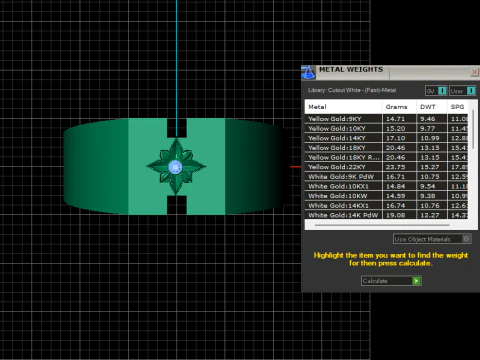
Task: Click the Library: Cutout White label
Action: (x=352, y=90)
